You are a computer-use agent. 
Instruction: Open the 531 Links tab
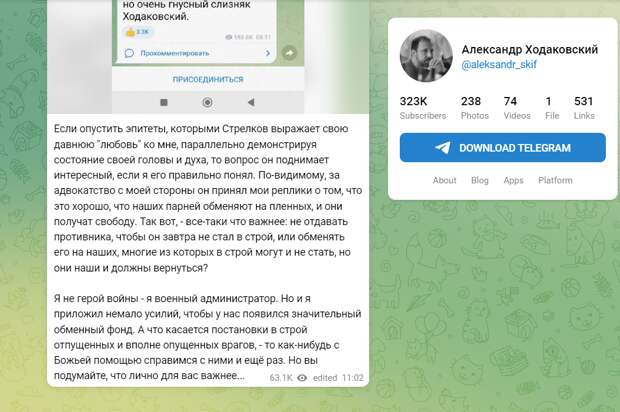[x=584, y=108]
